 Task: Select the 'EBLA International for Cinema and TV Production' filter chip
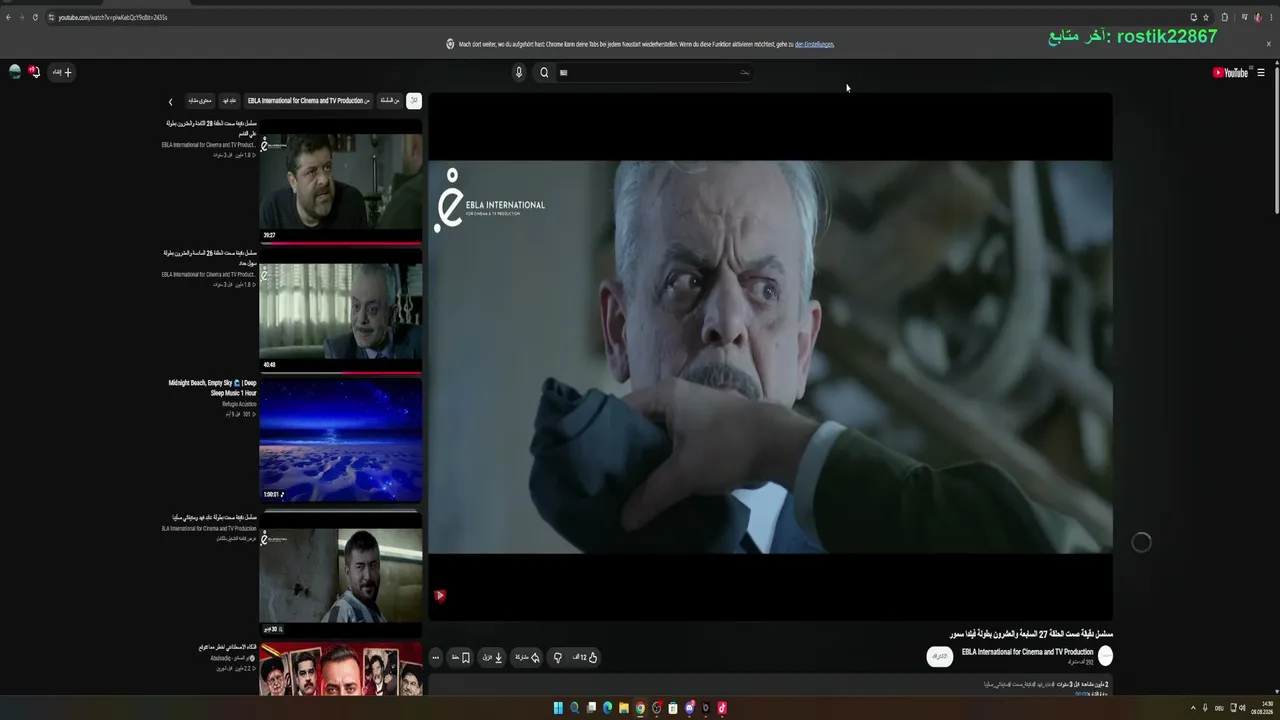[x=309, y=101]
